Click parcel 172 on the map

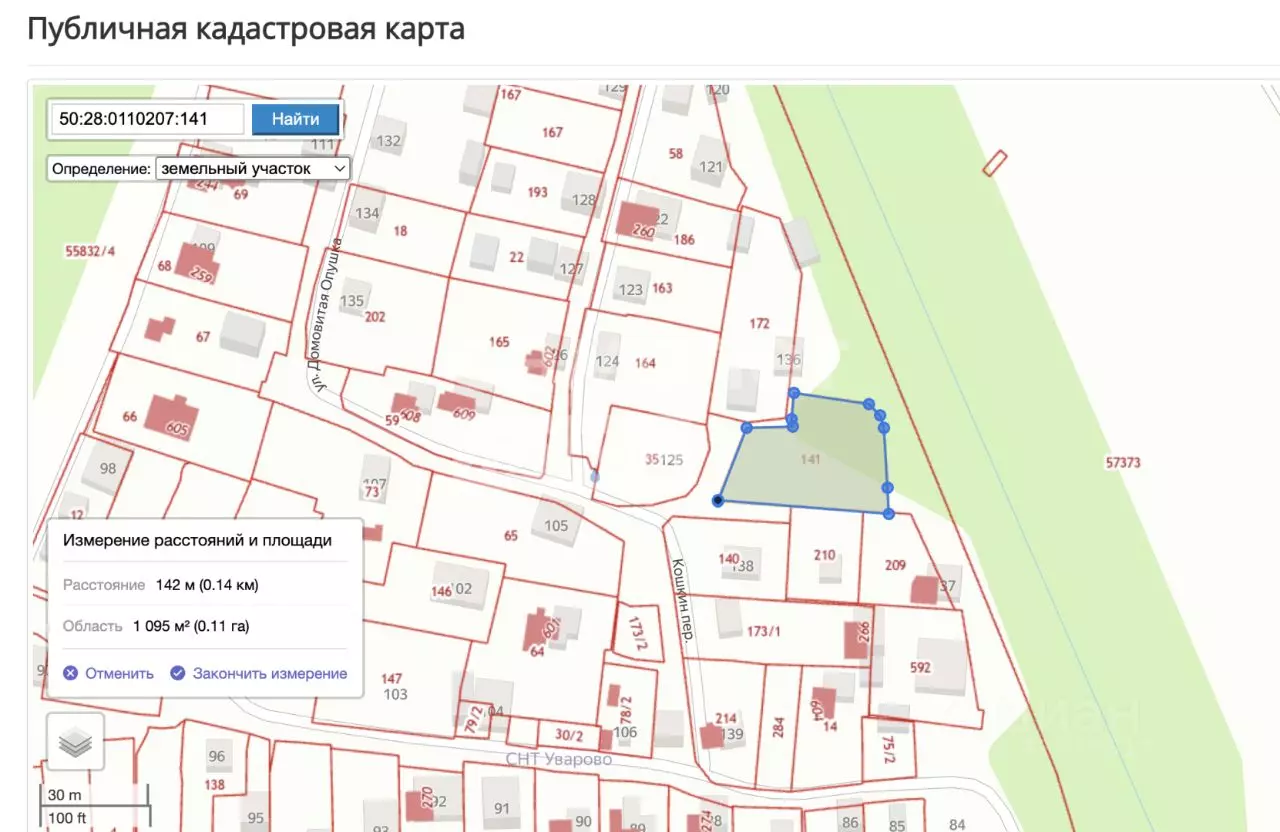pos(759,323)
